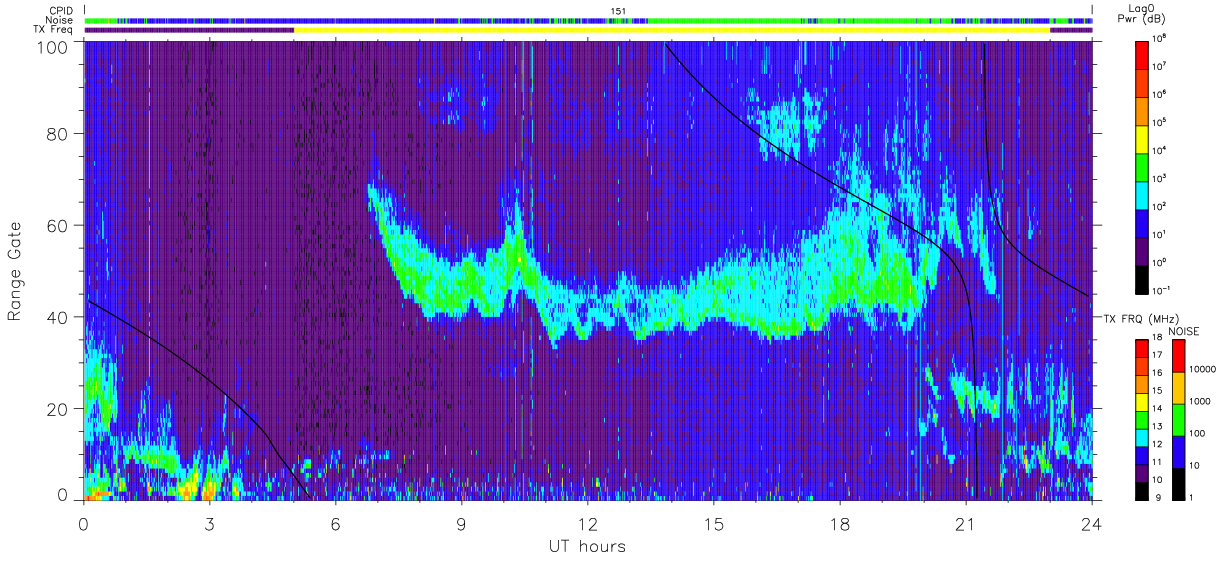
Task: Click the '17' label on TX FRQ colorbar
Action: (x=1158, y=355)
